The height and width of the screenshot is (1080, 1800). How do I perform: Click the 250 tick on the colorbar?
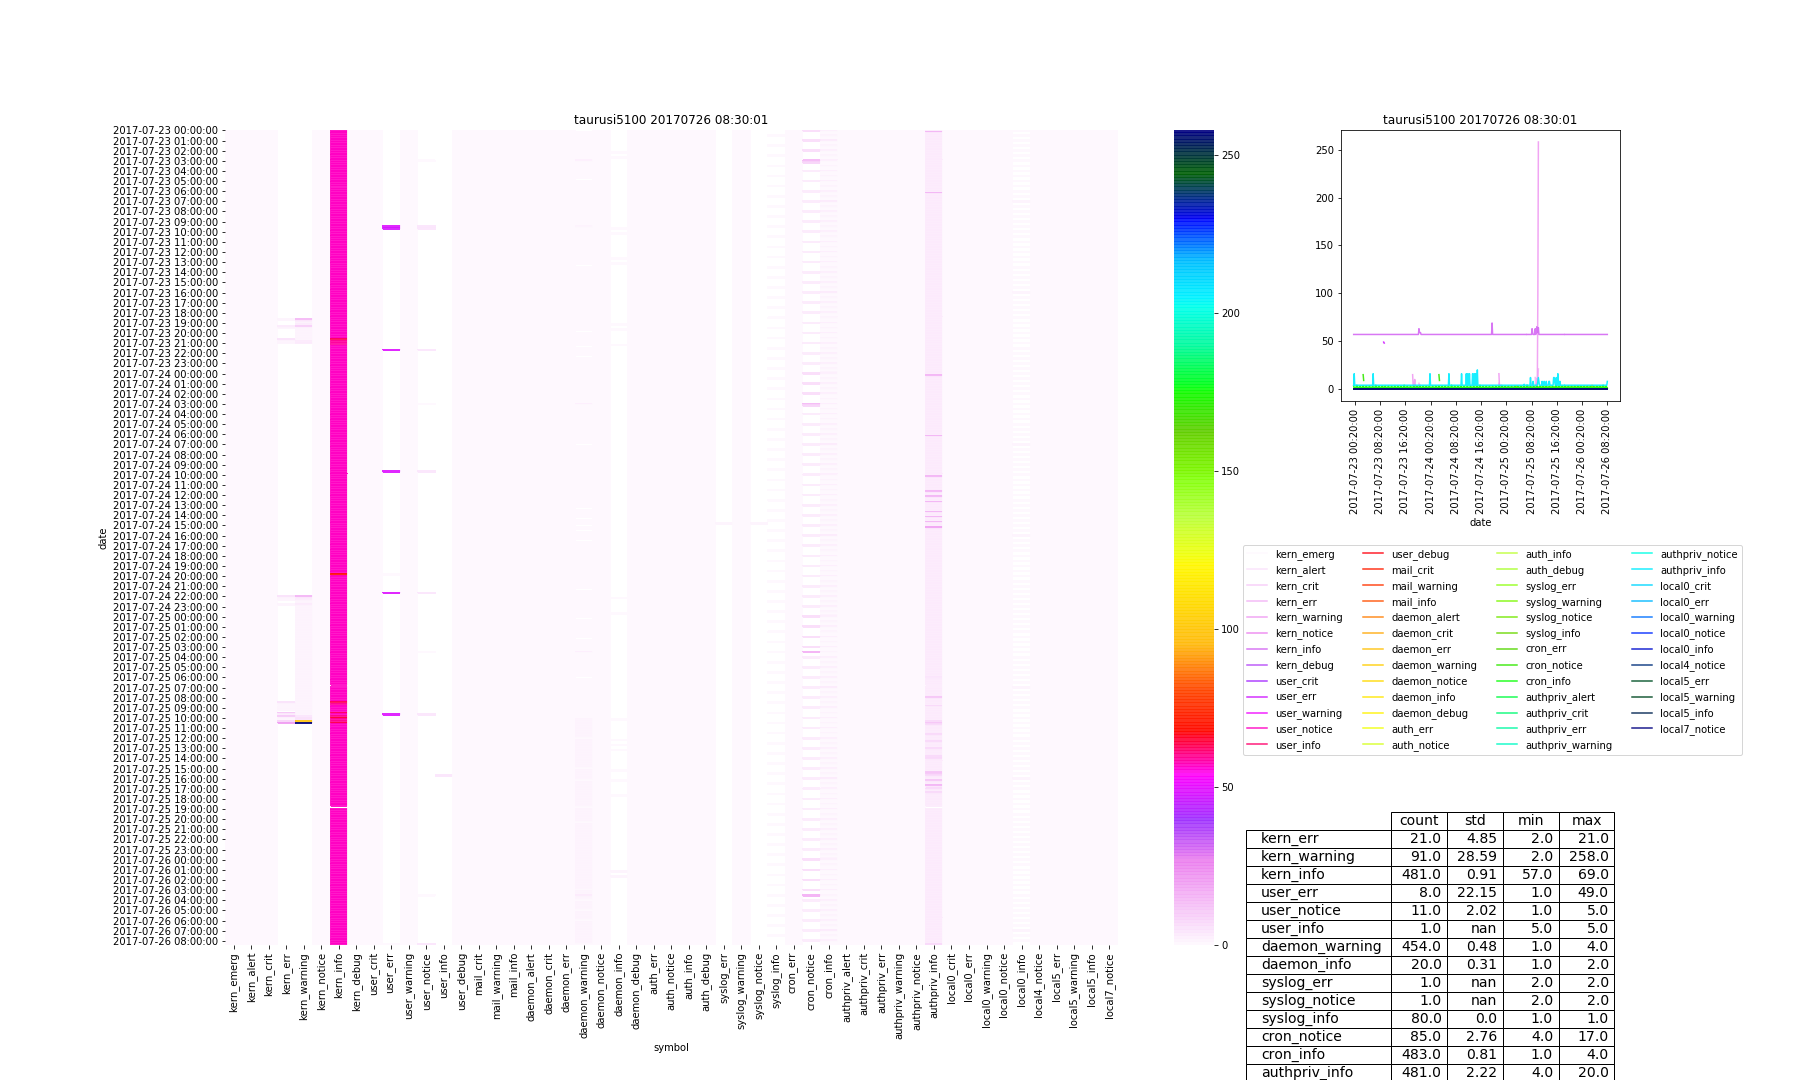tap(1230, 156)
